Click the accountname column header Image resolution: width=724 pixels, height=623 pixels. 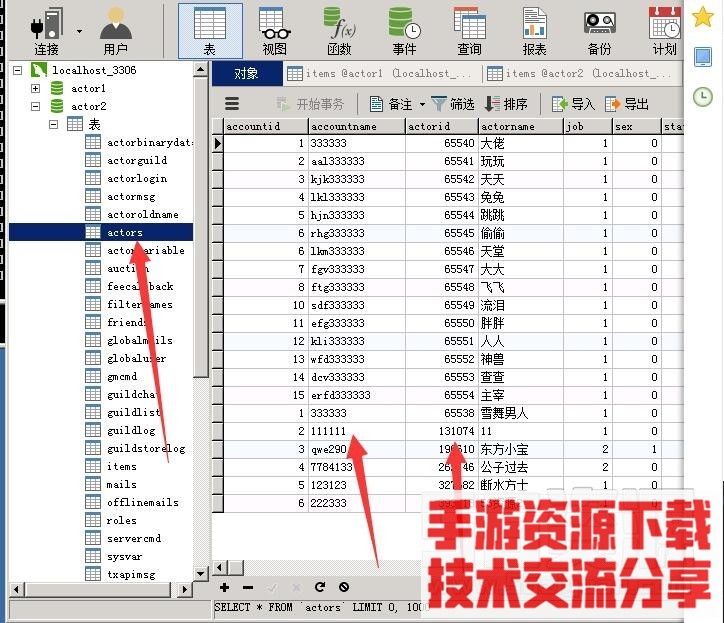click(356, 126)
